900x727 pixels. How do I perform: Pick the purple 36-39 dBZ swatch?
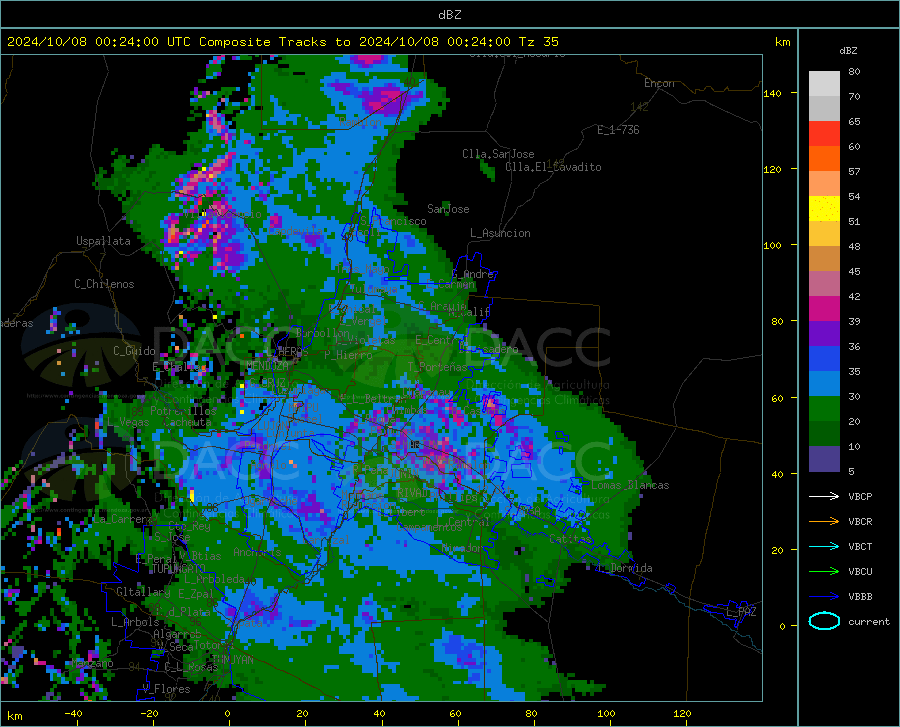824,334
